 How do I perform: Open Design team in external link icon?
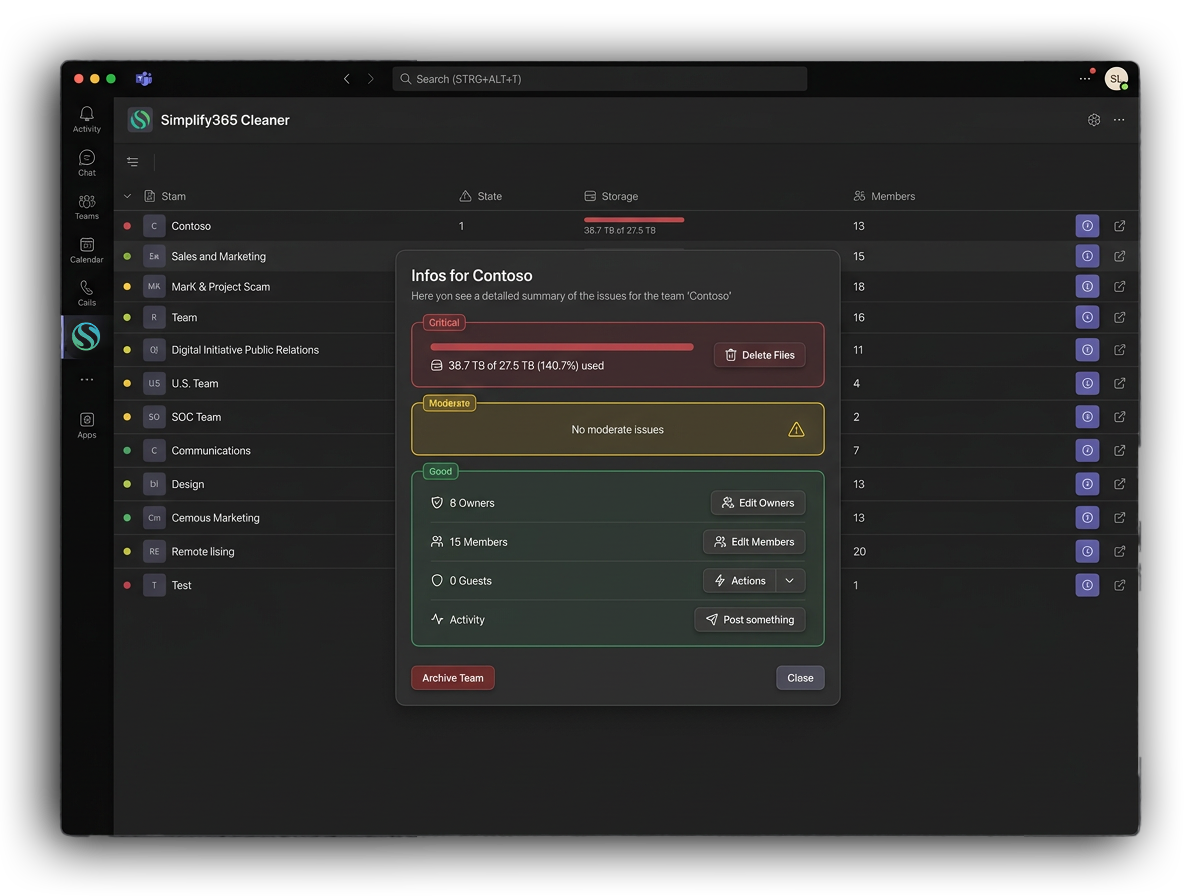click(x=1120, y=484)
